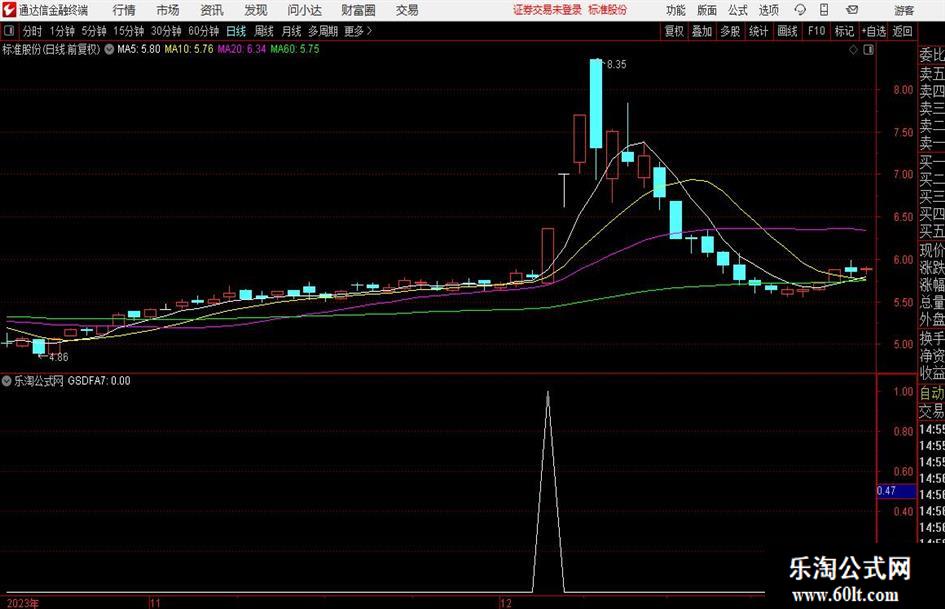
Task: Open the 资讯 menu
Action: pos(212,10)
